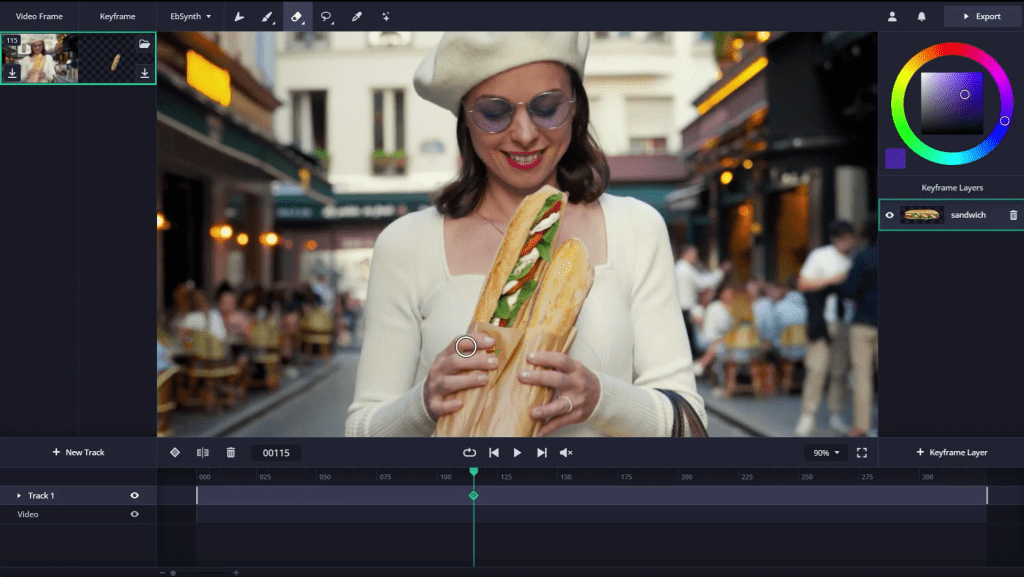Select the Eyedropper tool
This screenshot has height=577, width=1024.
(x=357, y=16)
